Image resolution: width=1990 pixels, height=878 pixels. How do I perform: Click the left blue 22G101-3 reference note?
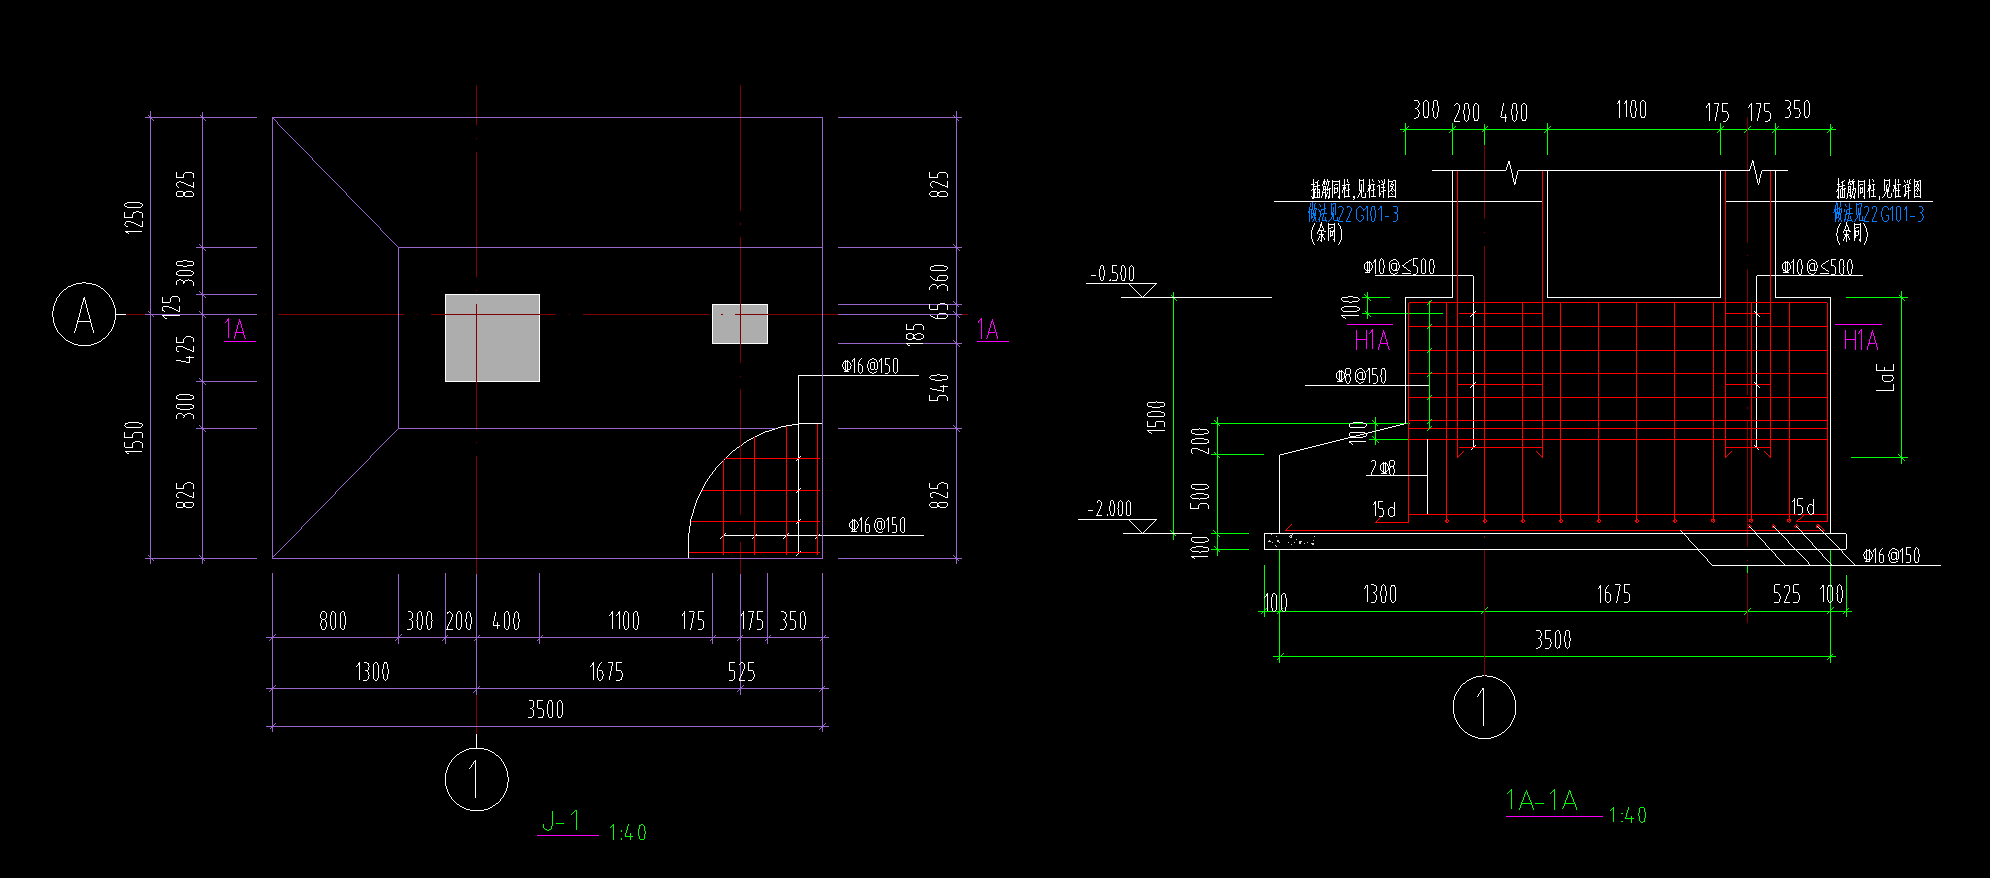tap(1353, 213)
